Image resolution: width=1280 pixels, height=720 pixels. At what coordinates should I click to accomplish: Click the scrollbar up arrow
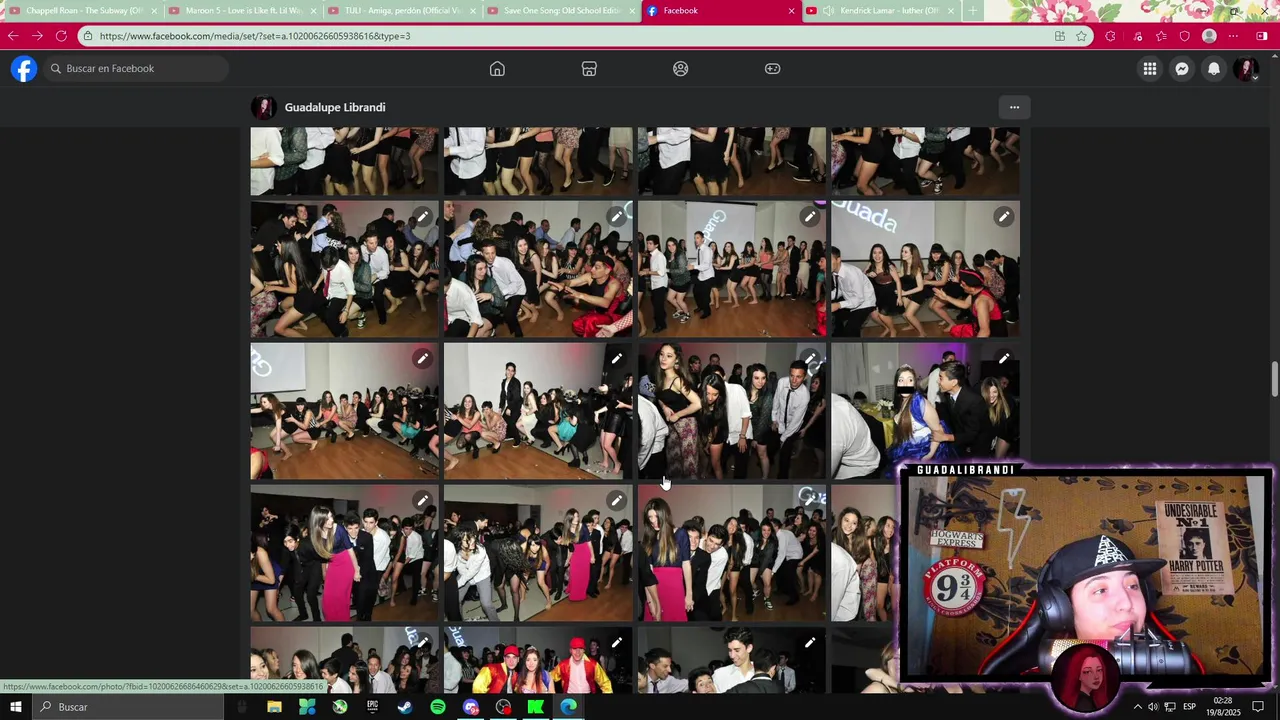tap(1274, 56)
